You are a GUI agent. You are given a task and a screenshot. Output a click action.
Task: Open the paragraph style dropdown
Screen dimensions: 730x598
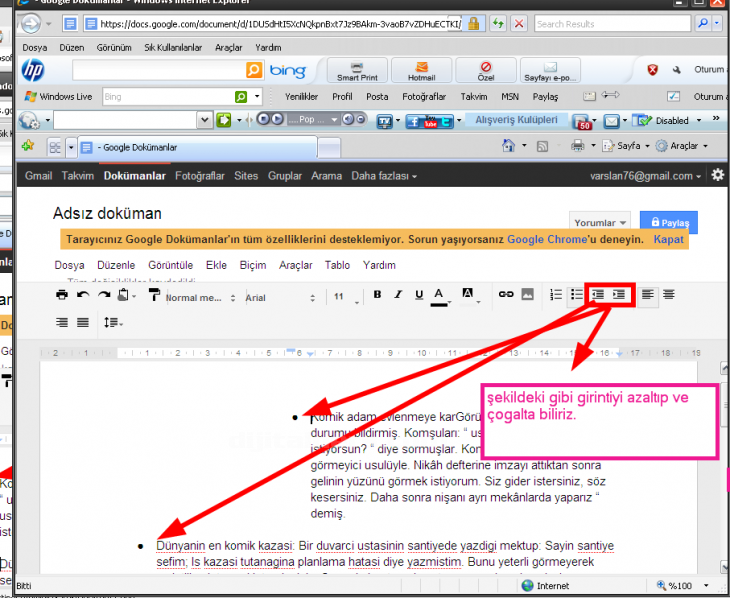[198, 297]
